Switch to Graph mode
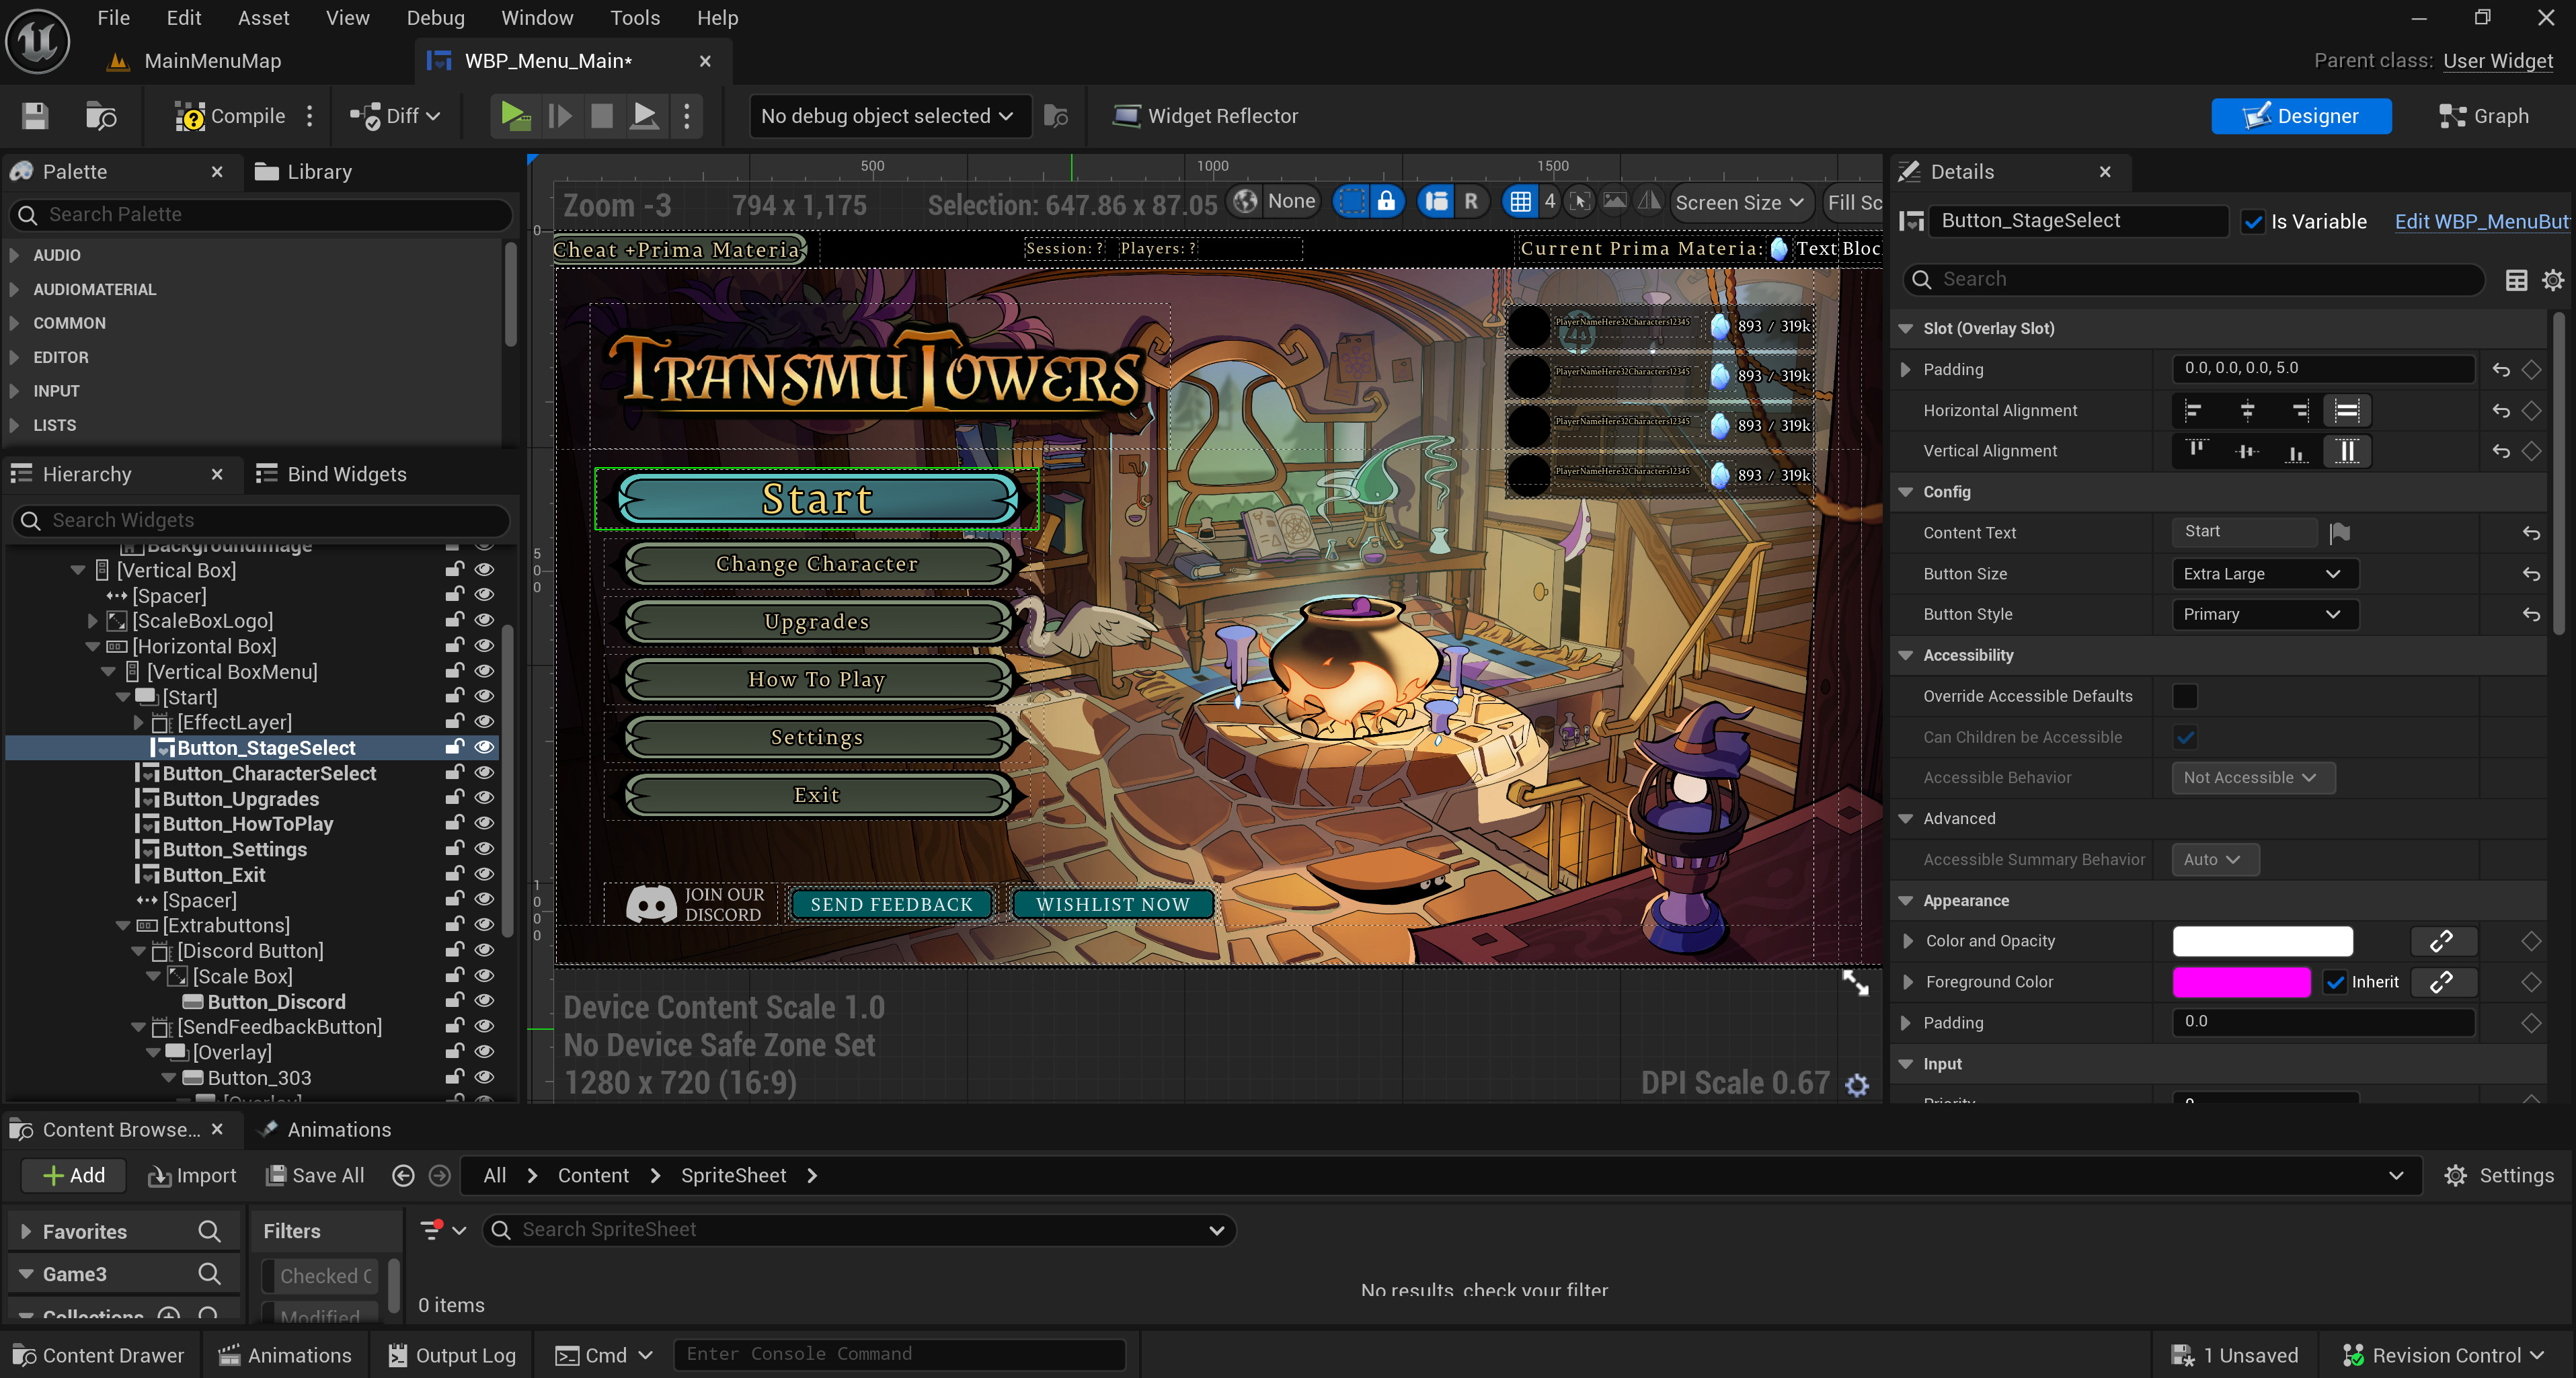Screen dimensions: 2576x1378 (2484, 116)
